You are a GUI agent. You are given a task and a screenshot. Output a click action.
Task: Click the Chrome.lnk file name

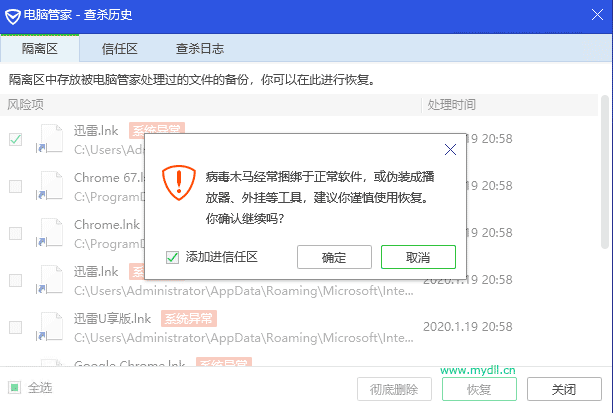click(107, 224)
